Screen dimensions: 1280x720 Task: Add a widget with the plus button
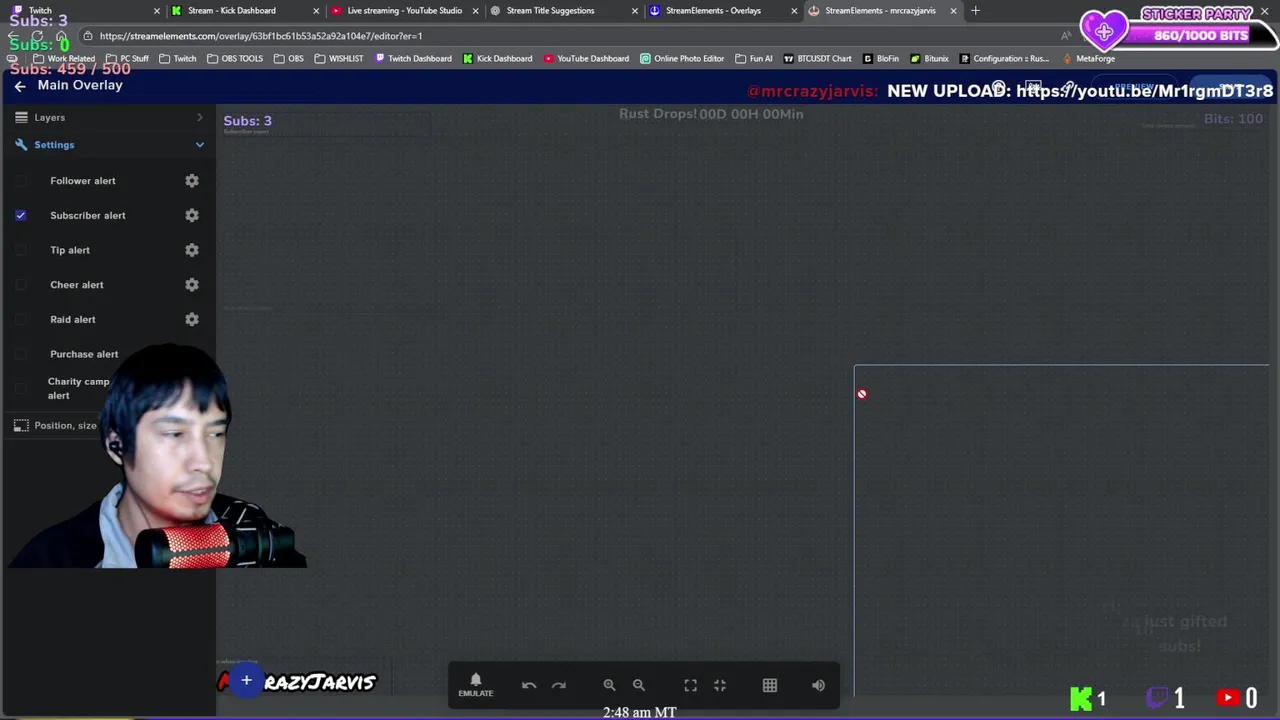[x=246, y=681]
